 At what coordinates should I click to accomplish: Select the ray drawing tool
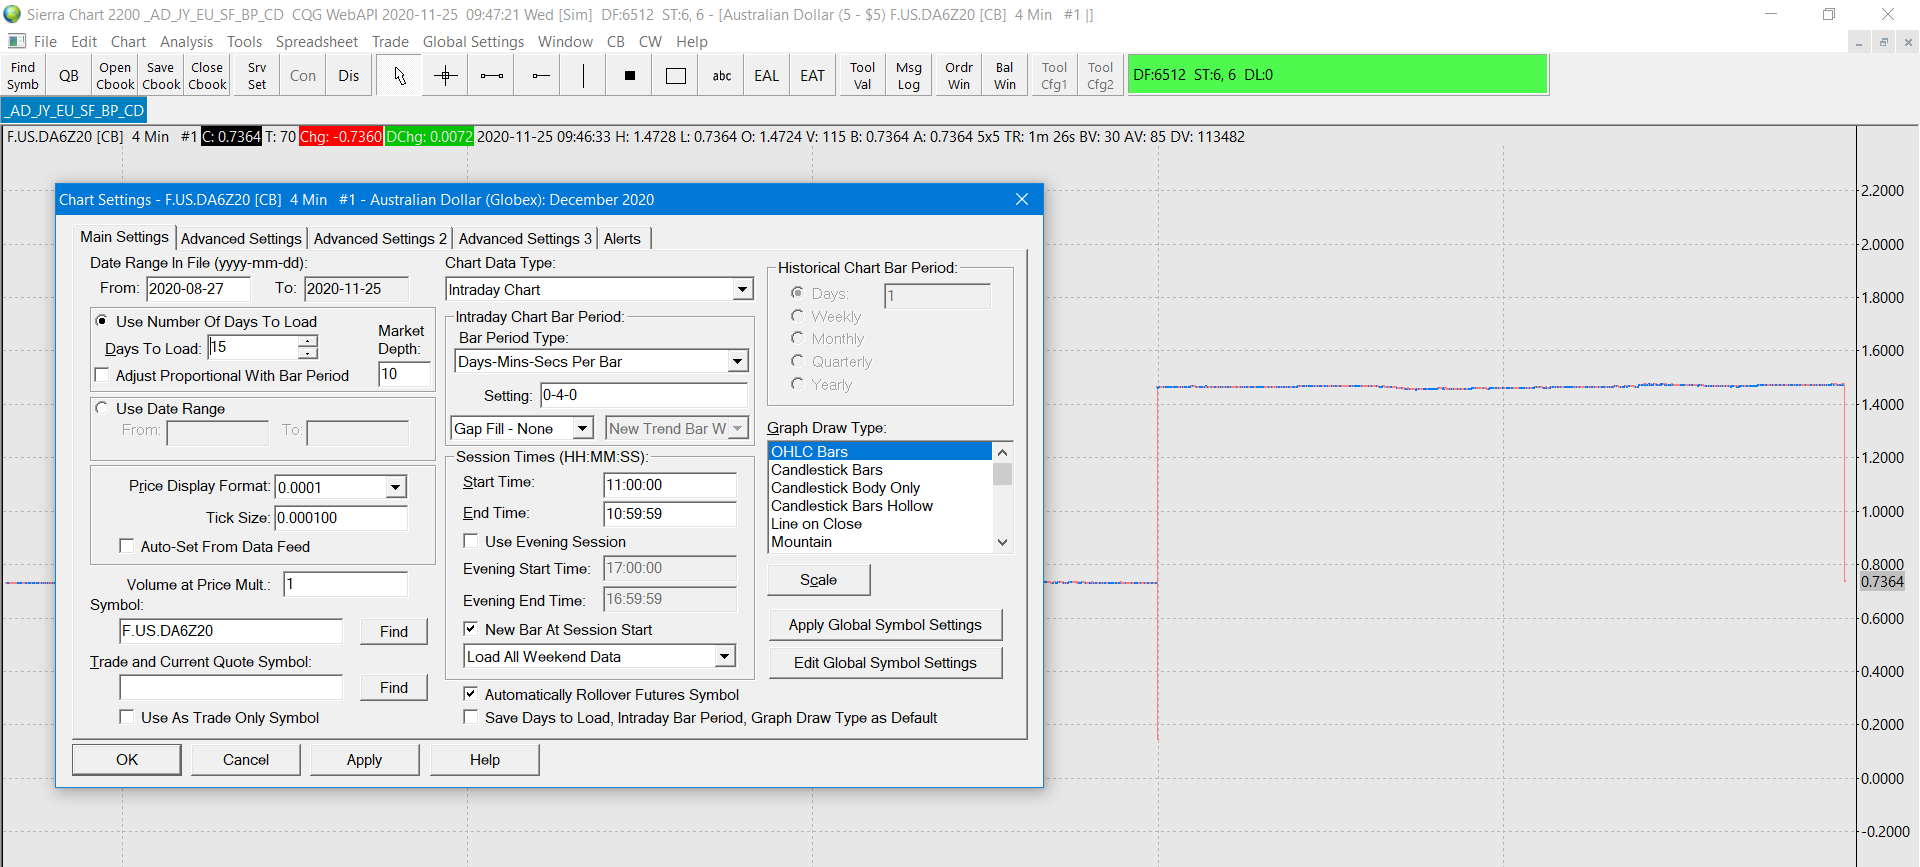[x=540, y=76]
